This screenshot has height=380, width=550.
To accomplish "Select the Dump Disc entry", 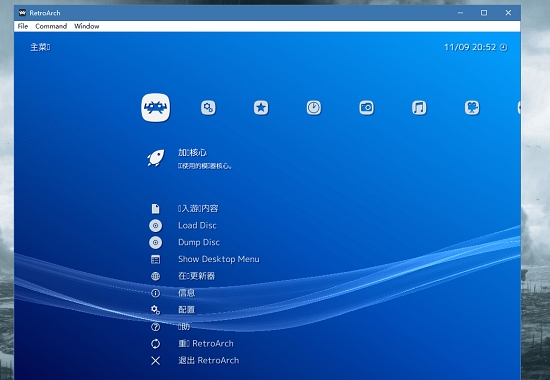I will pyautogui.click(x=199, y=242).
